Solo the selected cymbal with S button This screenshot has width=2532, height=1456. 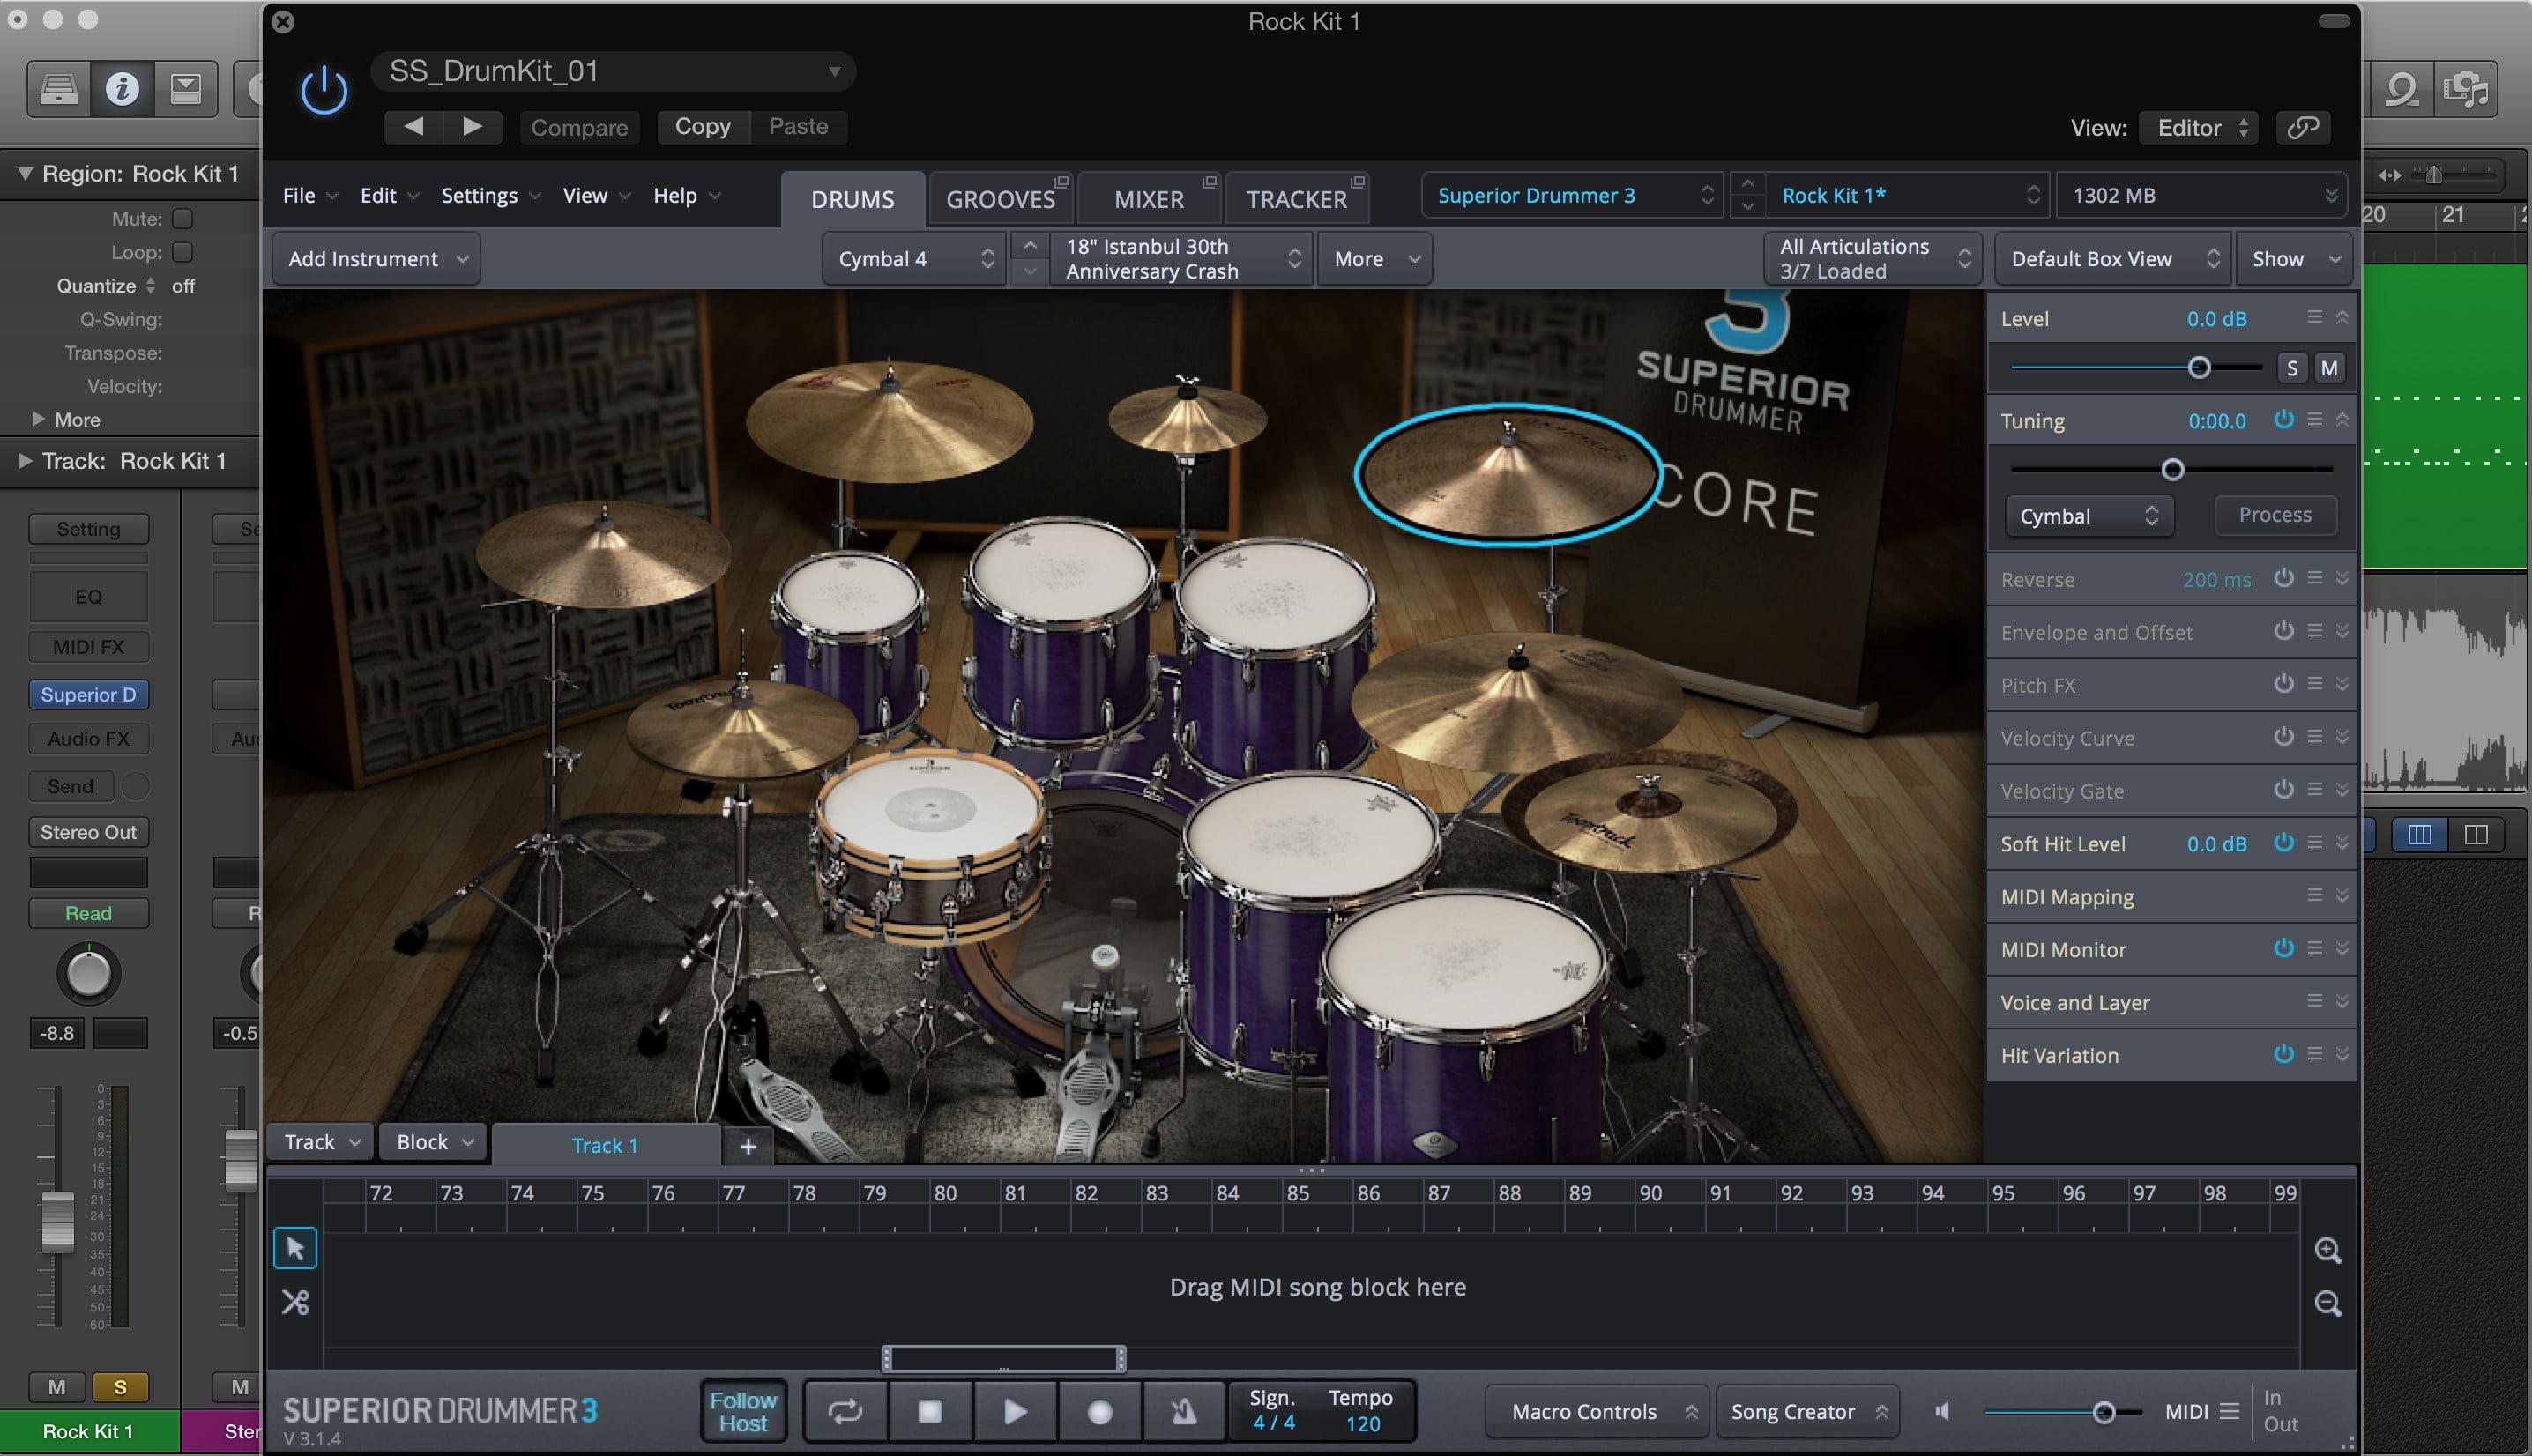tap(2292, 368)
